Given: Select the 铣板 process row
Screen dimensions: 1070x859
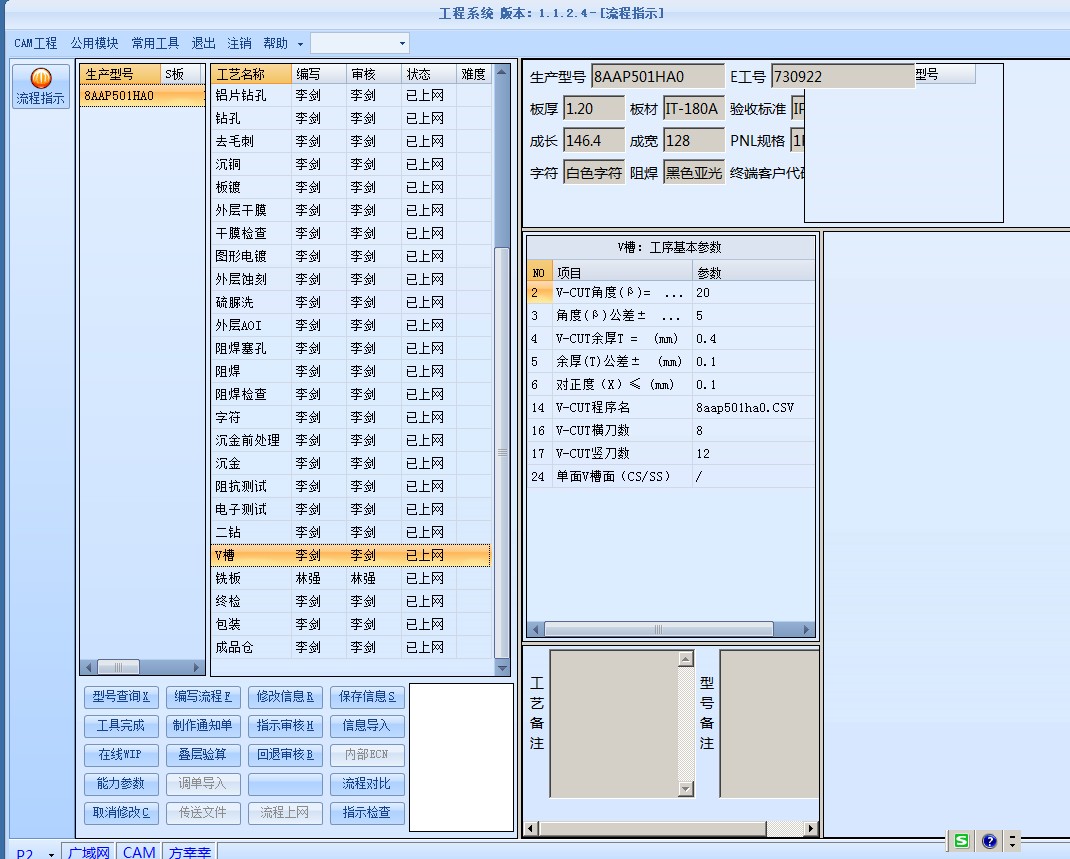Looking at the screenshot, I should coord(351,579).
